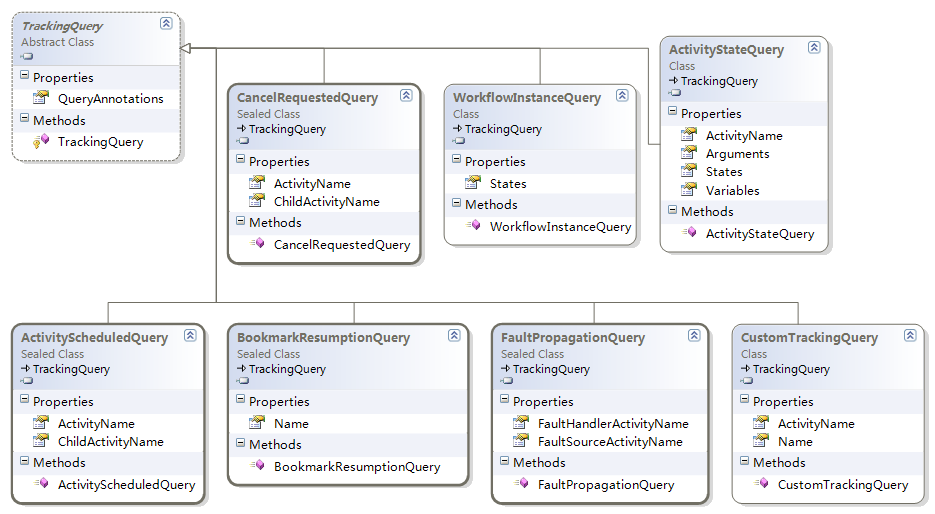This screenshot has width=935, height=514.
Task: Collapse the TrackingQuery class box with chevron
Action: pos(166,23)
